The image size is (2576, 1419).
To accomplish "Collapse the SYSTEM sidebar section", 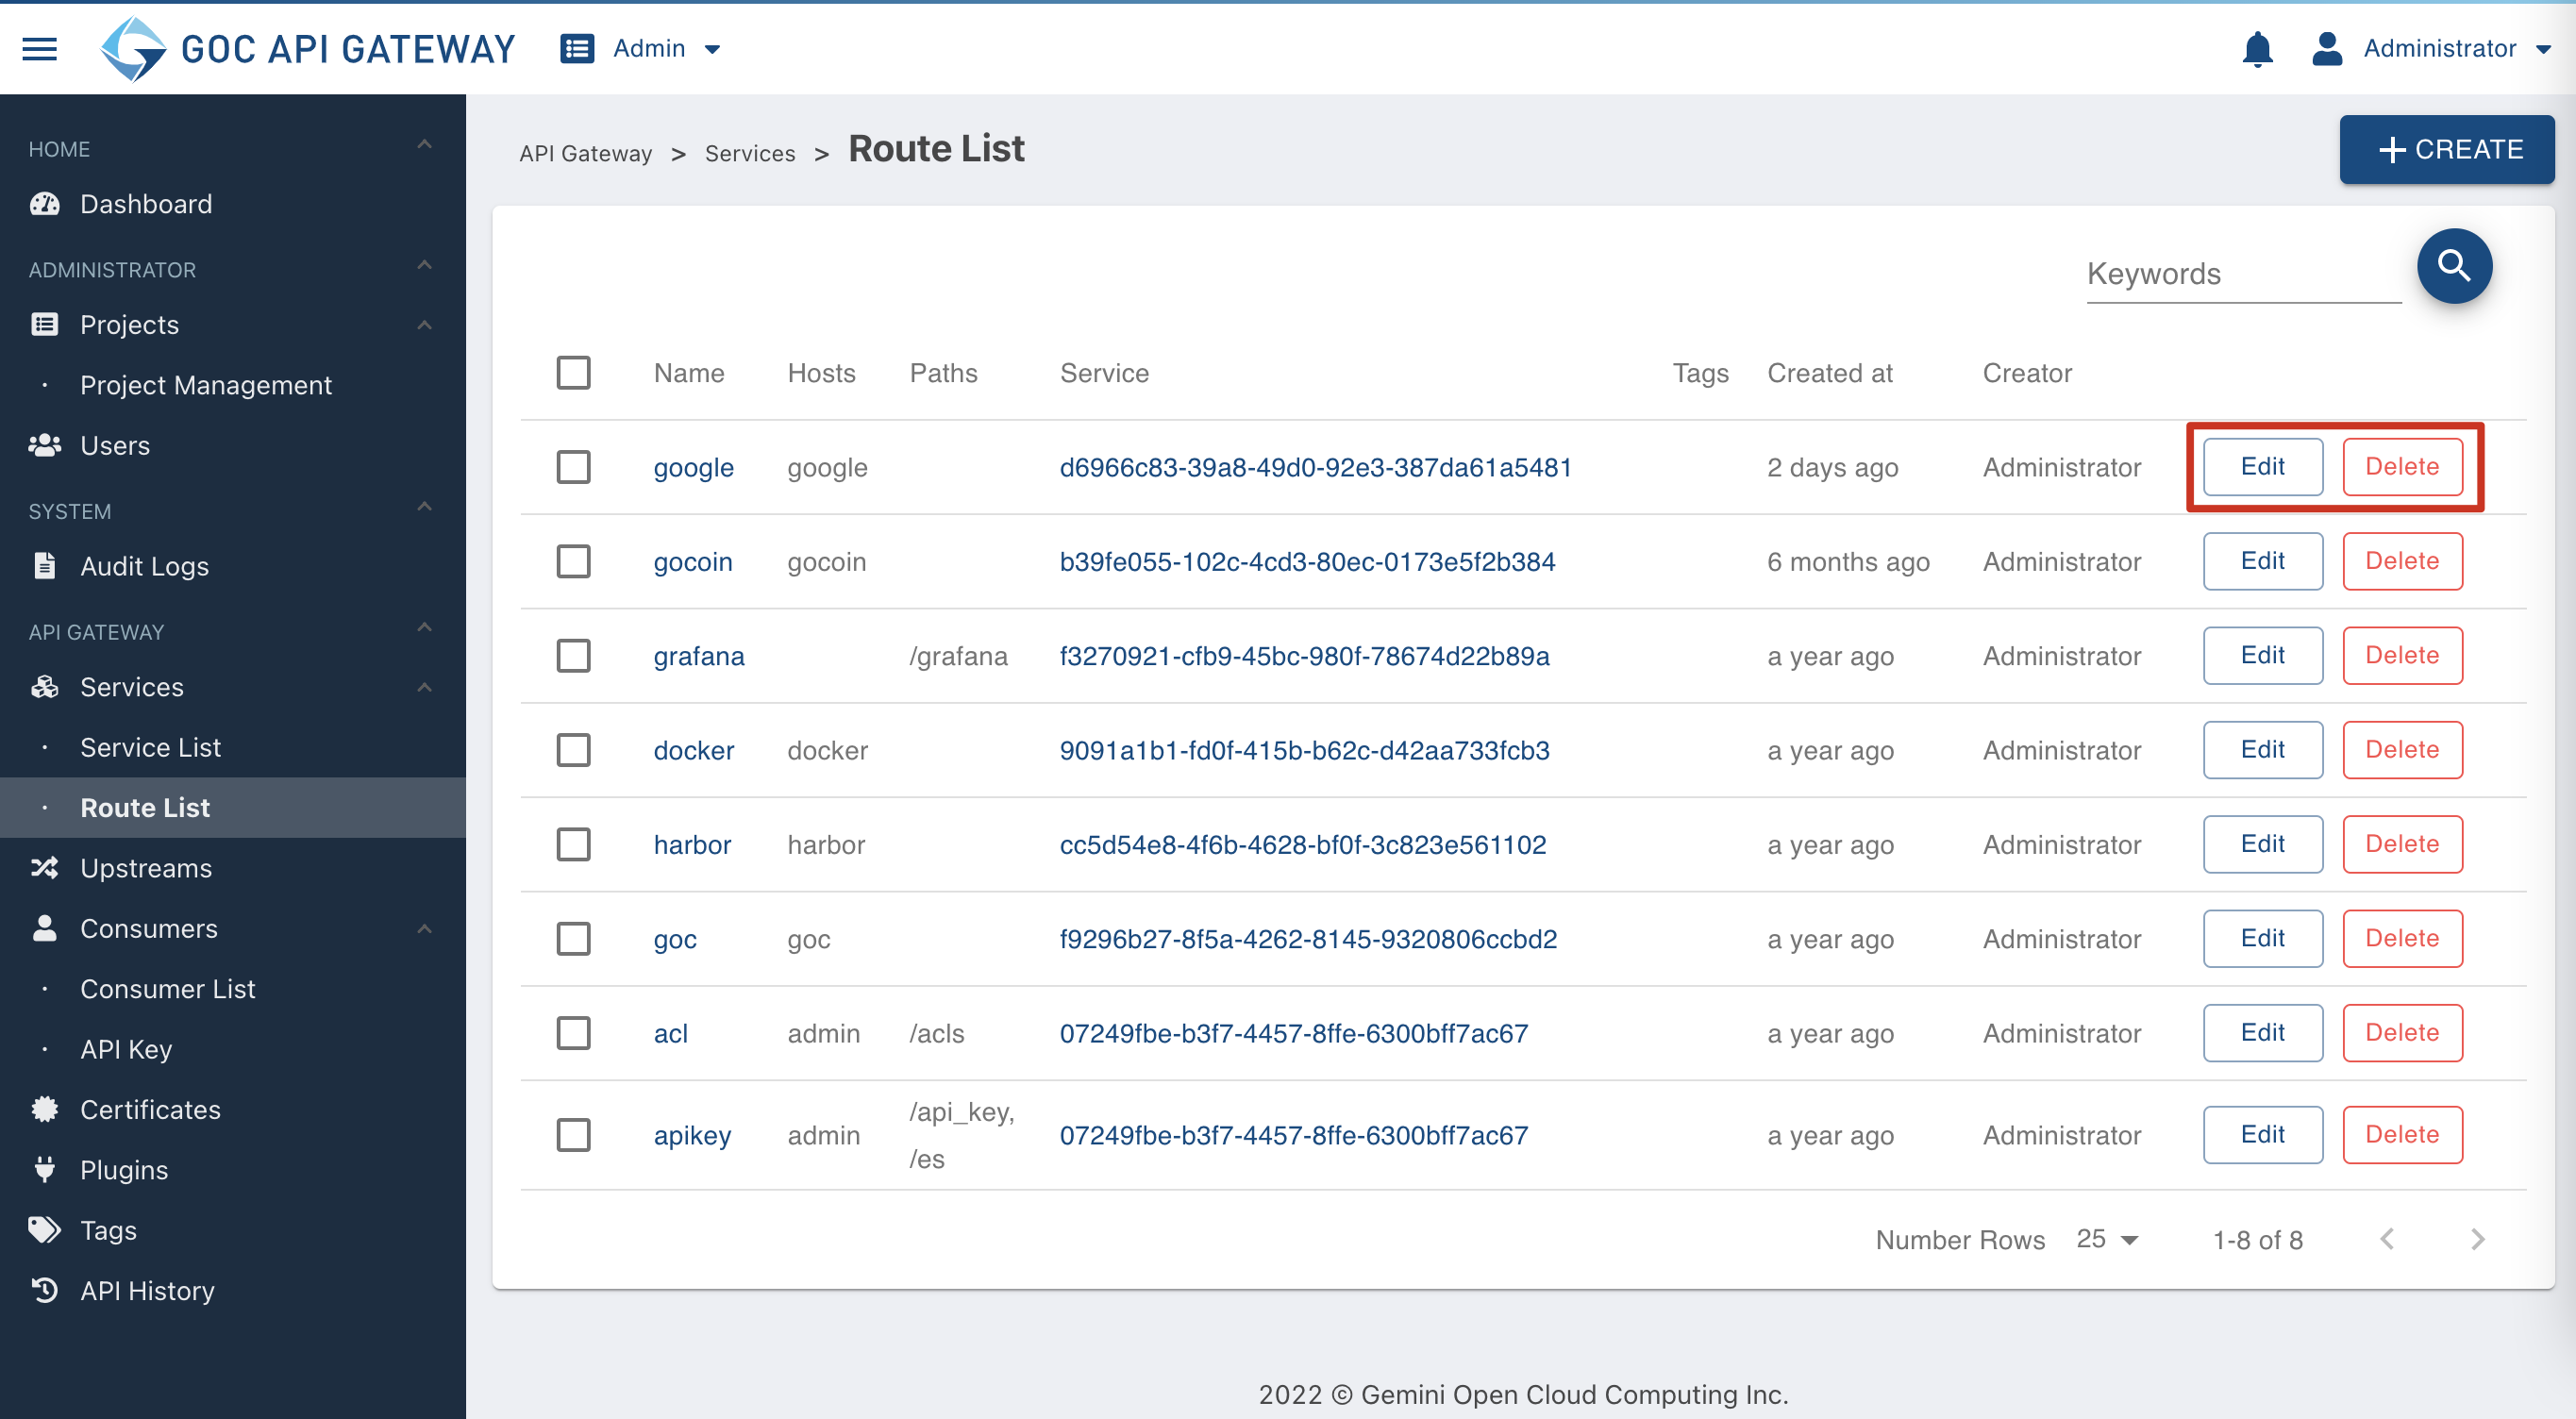I will point(424,507).
